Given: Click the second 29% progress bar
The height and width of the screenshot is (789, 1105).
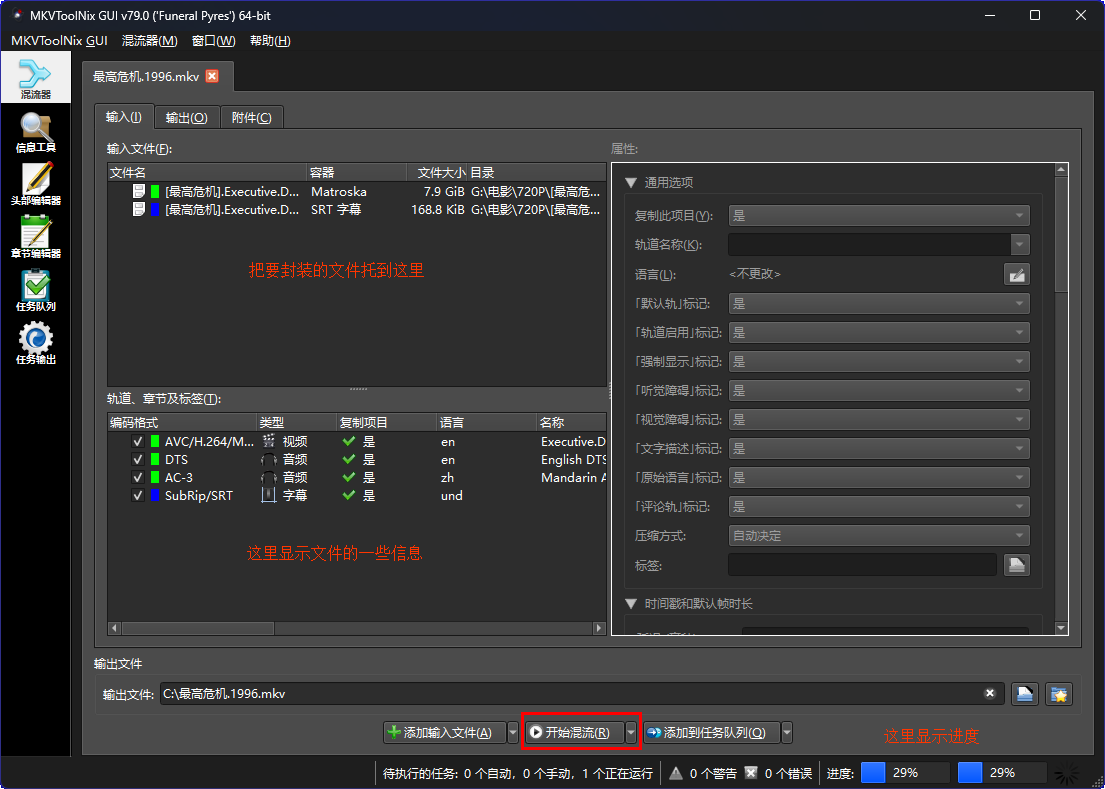Looking at the screenshot, I should pyautogui.click(x=1002, y=773).
